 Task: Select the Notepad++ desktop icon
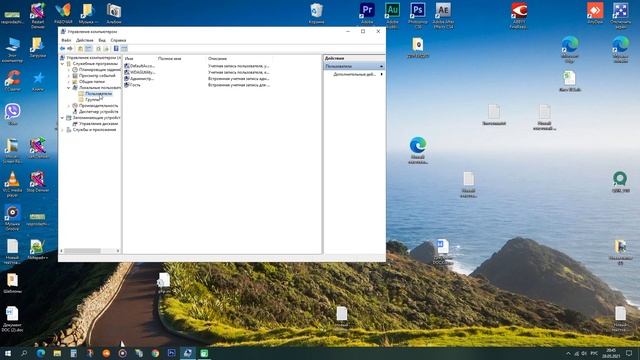click(38, 249)
